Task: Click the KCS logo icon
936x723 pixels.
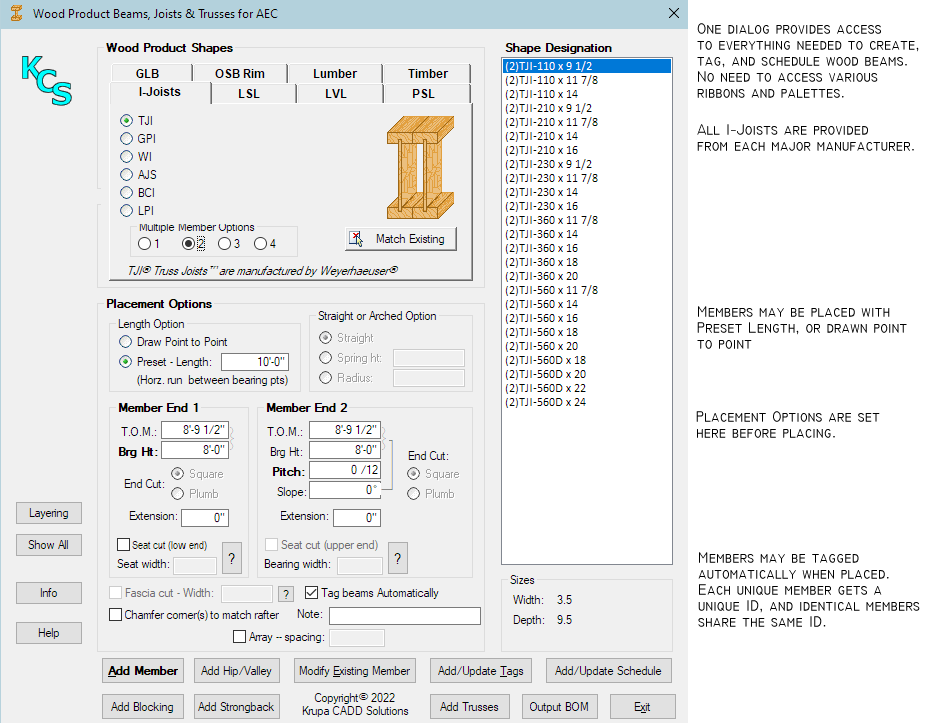Action: [x=47, y=80]
